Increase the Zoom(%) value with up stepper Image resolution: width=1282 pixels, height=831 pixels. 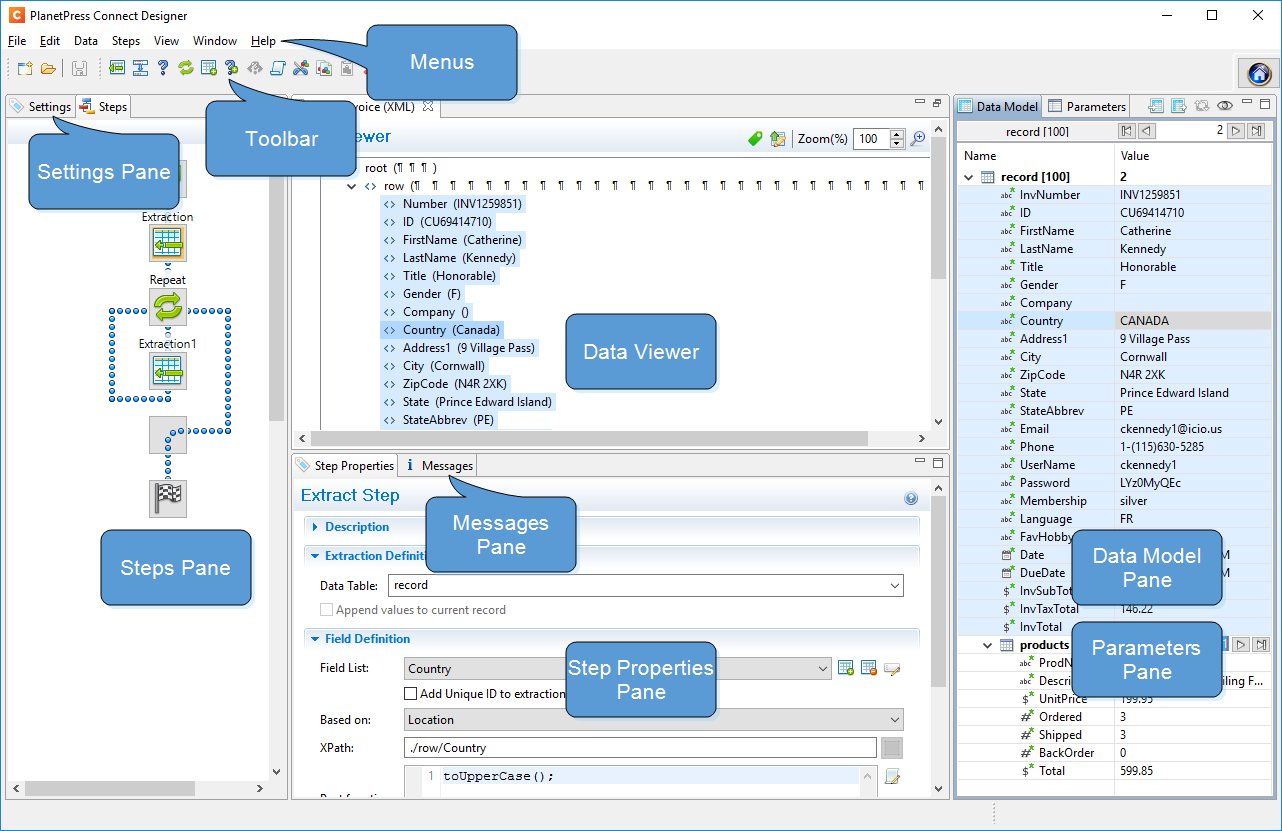tap(897, 134)
